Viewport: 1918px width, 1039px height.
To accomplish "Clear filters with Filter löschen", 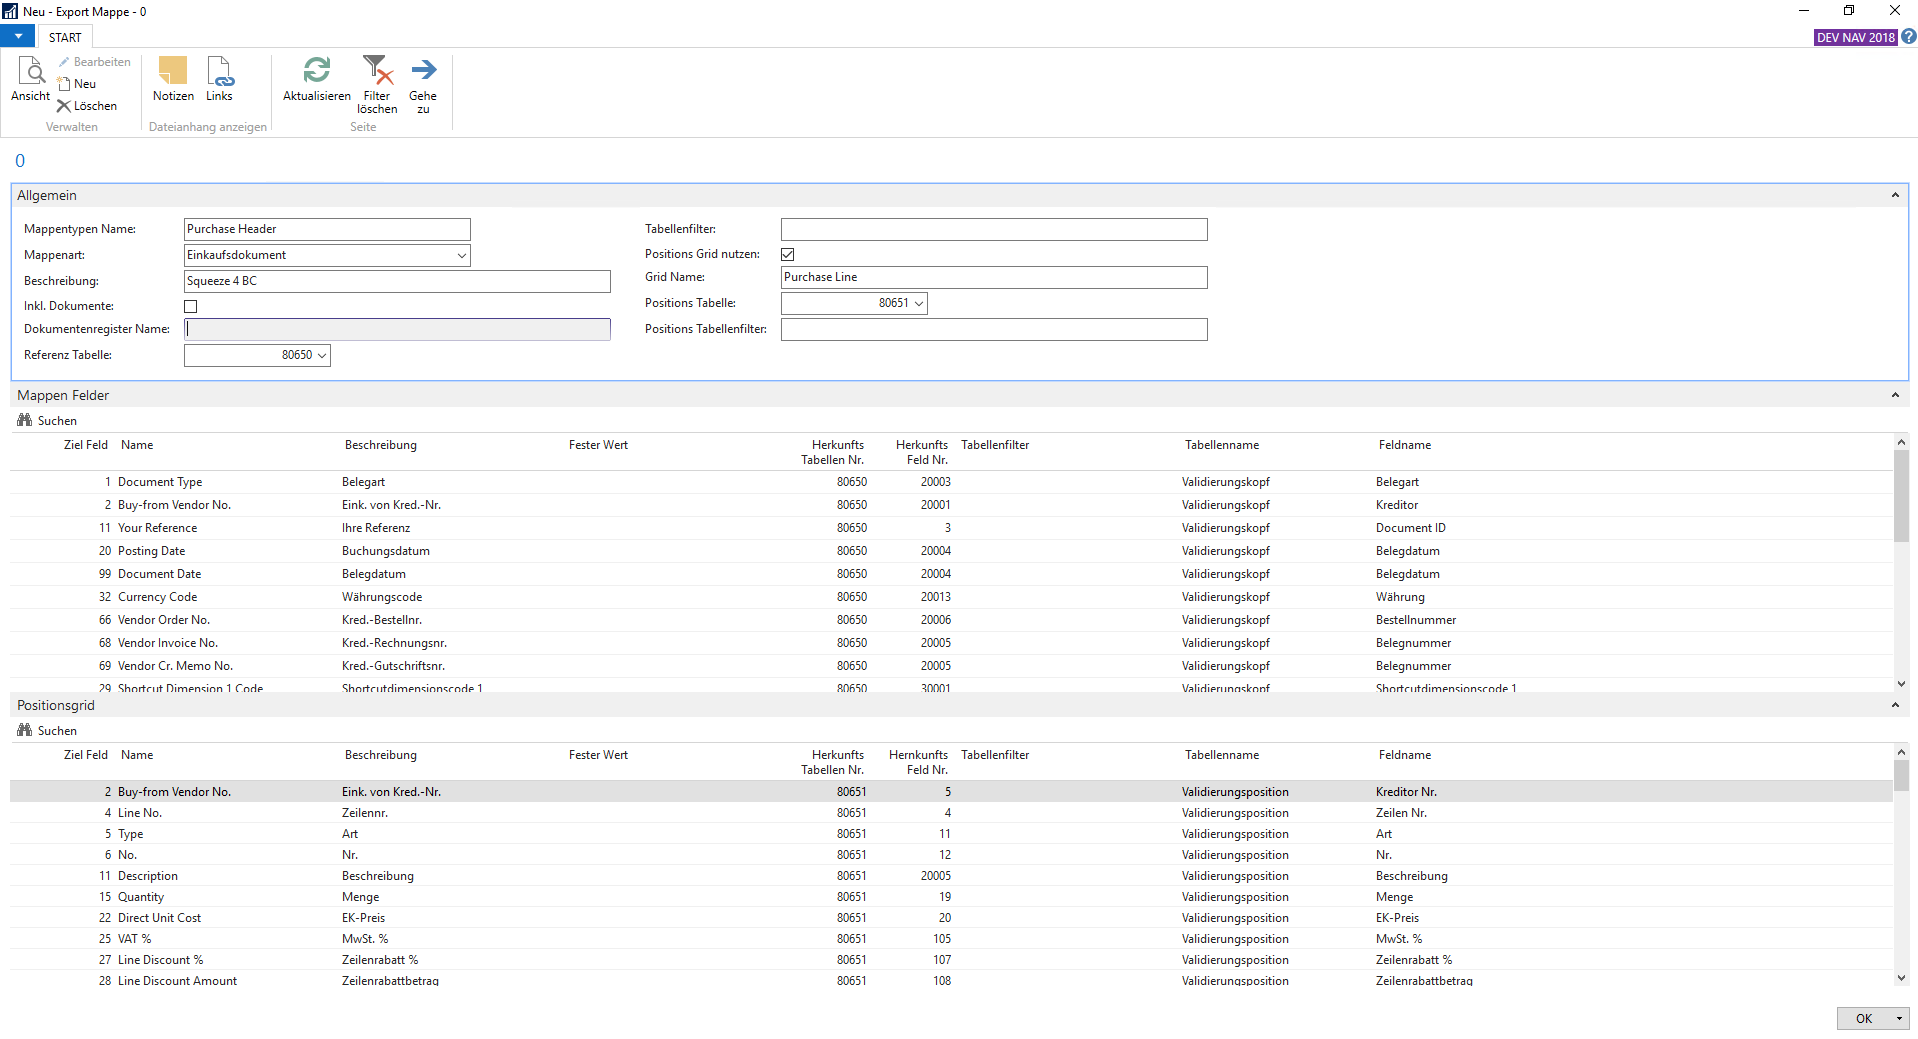I will (377, 85).
